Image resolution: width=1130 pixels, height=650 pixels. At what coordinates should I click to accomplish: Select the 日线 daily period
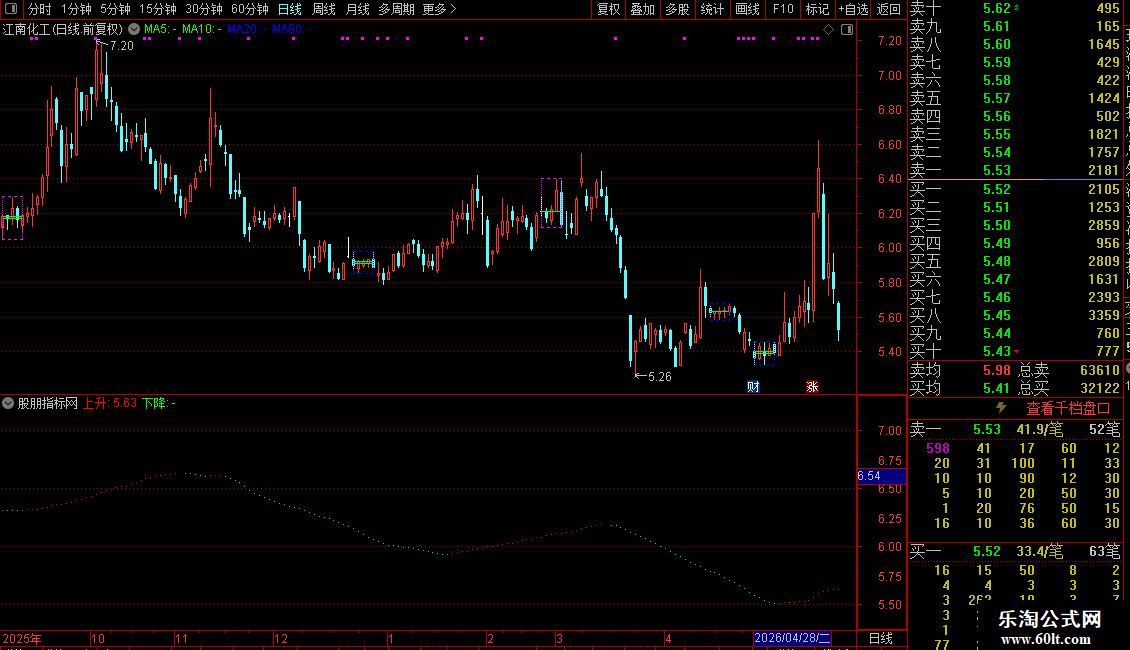click(x=290, y=9)
